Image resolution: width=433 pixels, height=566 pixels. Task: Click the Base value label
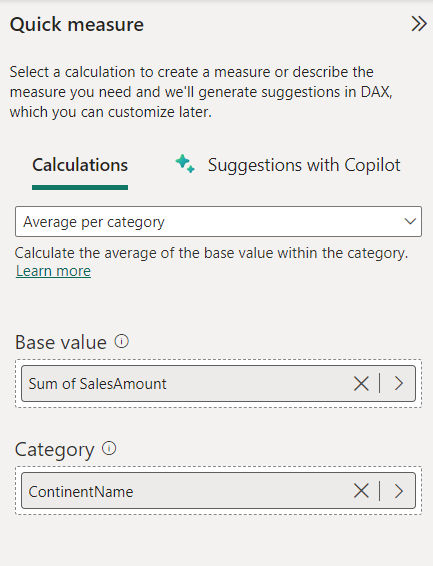61,342
